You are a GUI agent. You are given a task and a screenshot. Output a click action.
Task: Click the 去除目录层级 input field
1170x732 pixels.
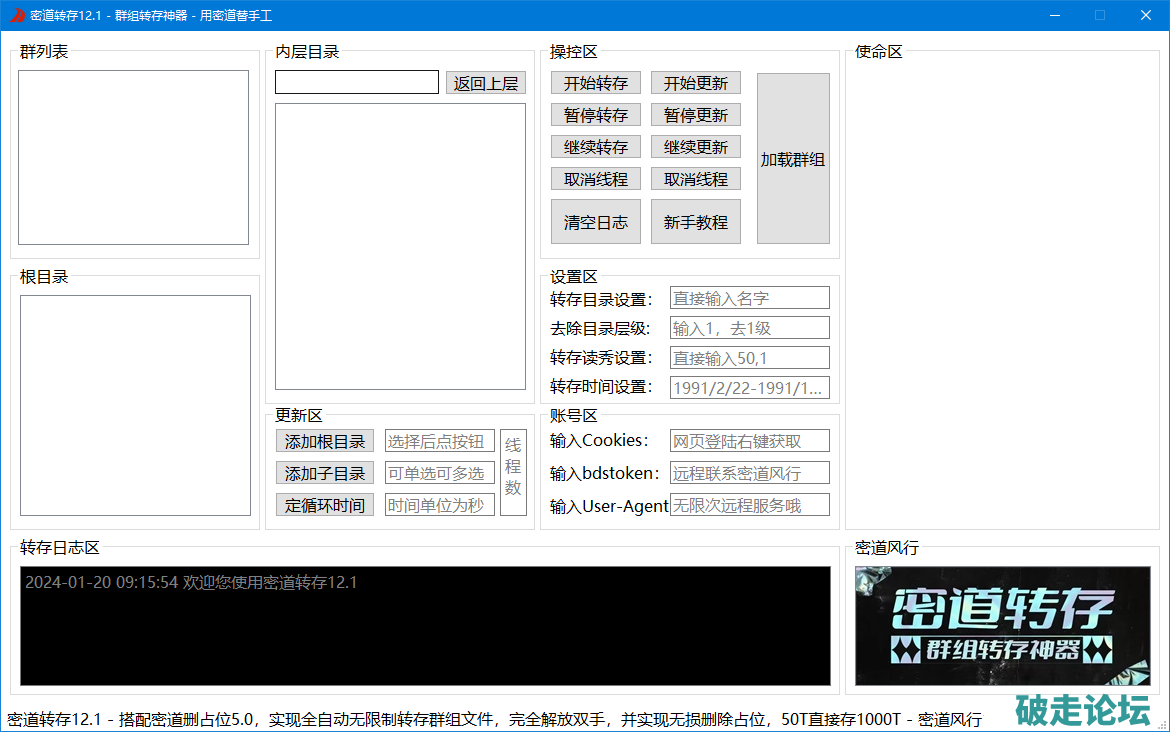749,328
